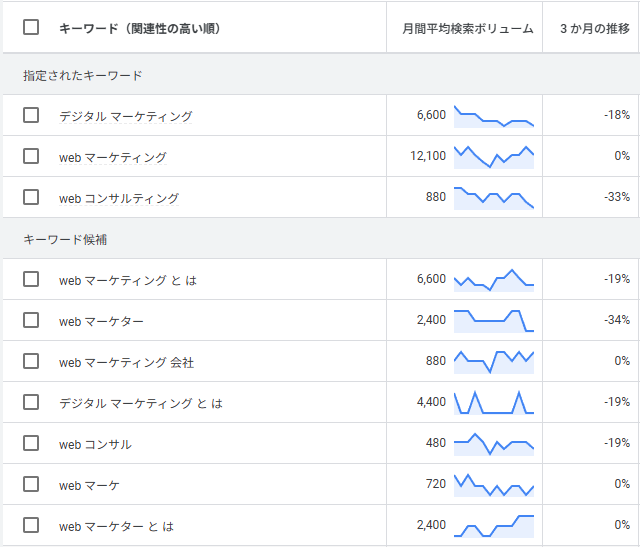Check the デジタル マーケティング keyword row
This screenshot has width=640, height=547.
point(31,115)
